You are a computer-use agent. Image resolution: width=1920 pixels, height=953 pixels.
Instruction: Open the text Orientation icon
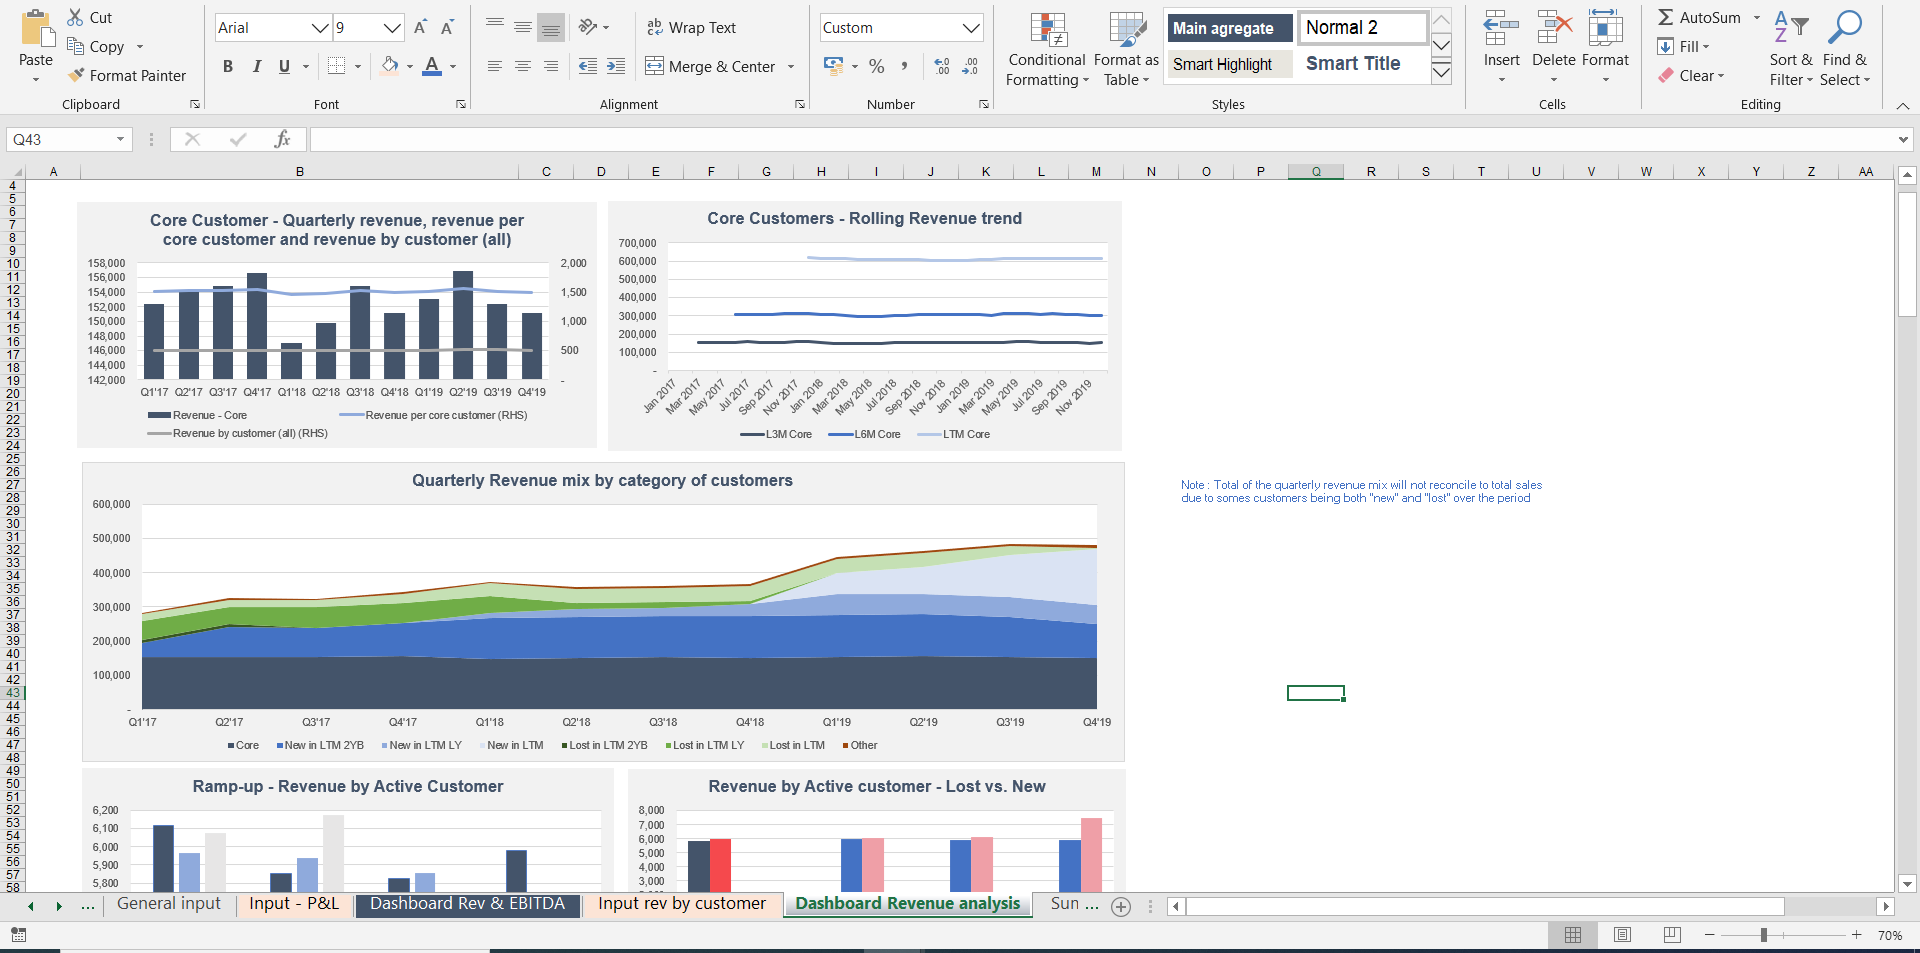tap(588, 27)
